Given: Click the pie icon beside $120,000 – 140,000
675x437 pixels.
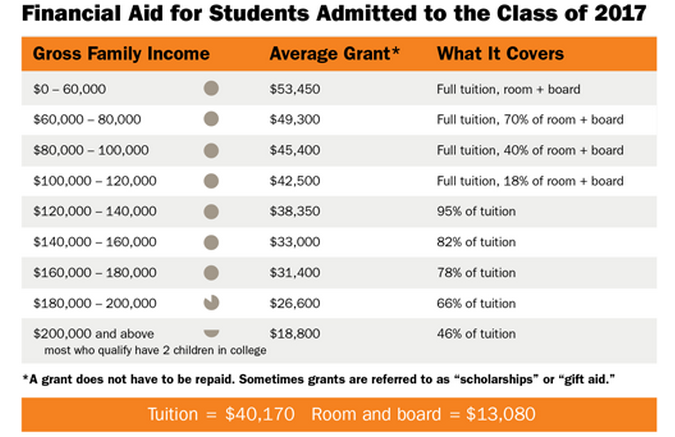Looking at the screenshot, I should click(x=211, y=211).
